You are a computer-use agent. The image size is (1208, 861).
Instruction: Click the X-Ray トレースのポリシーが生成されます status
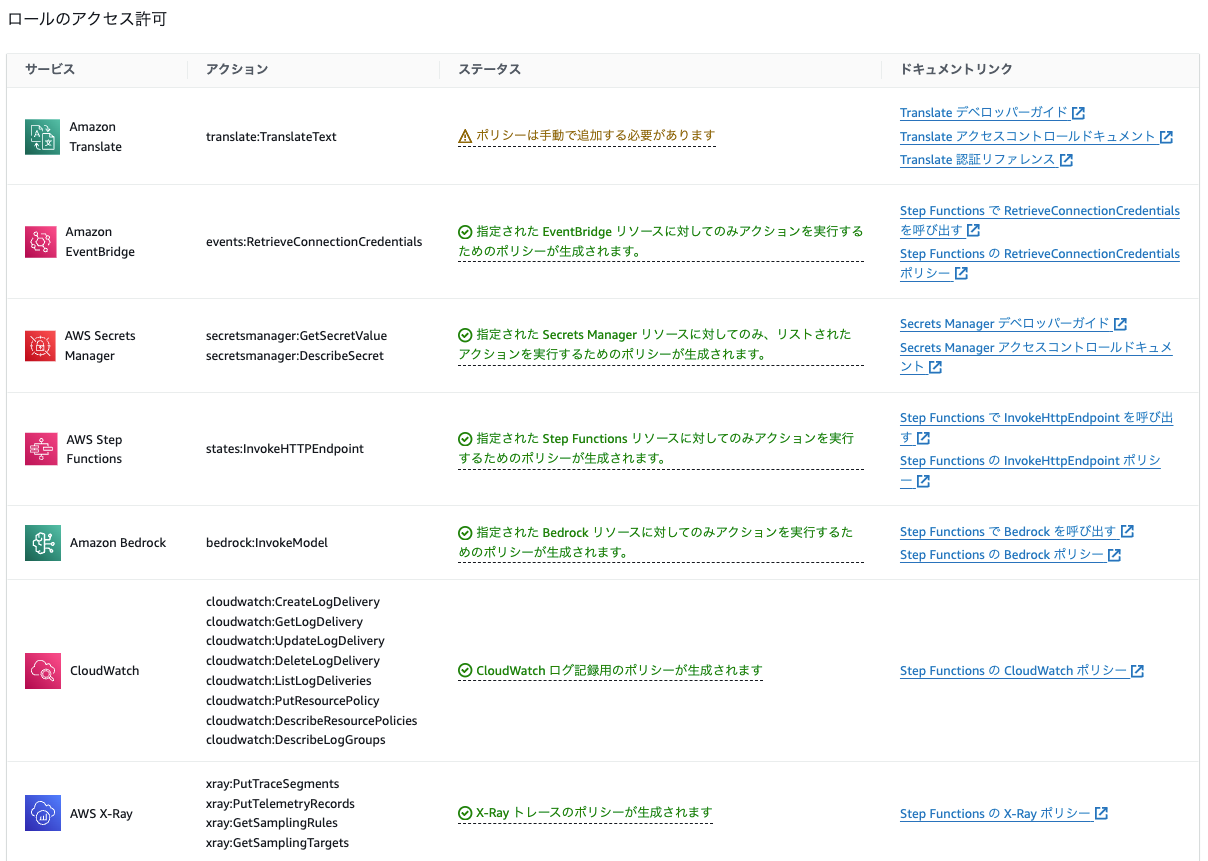click(x=585, y=814)
